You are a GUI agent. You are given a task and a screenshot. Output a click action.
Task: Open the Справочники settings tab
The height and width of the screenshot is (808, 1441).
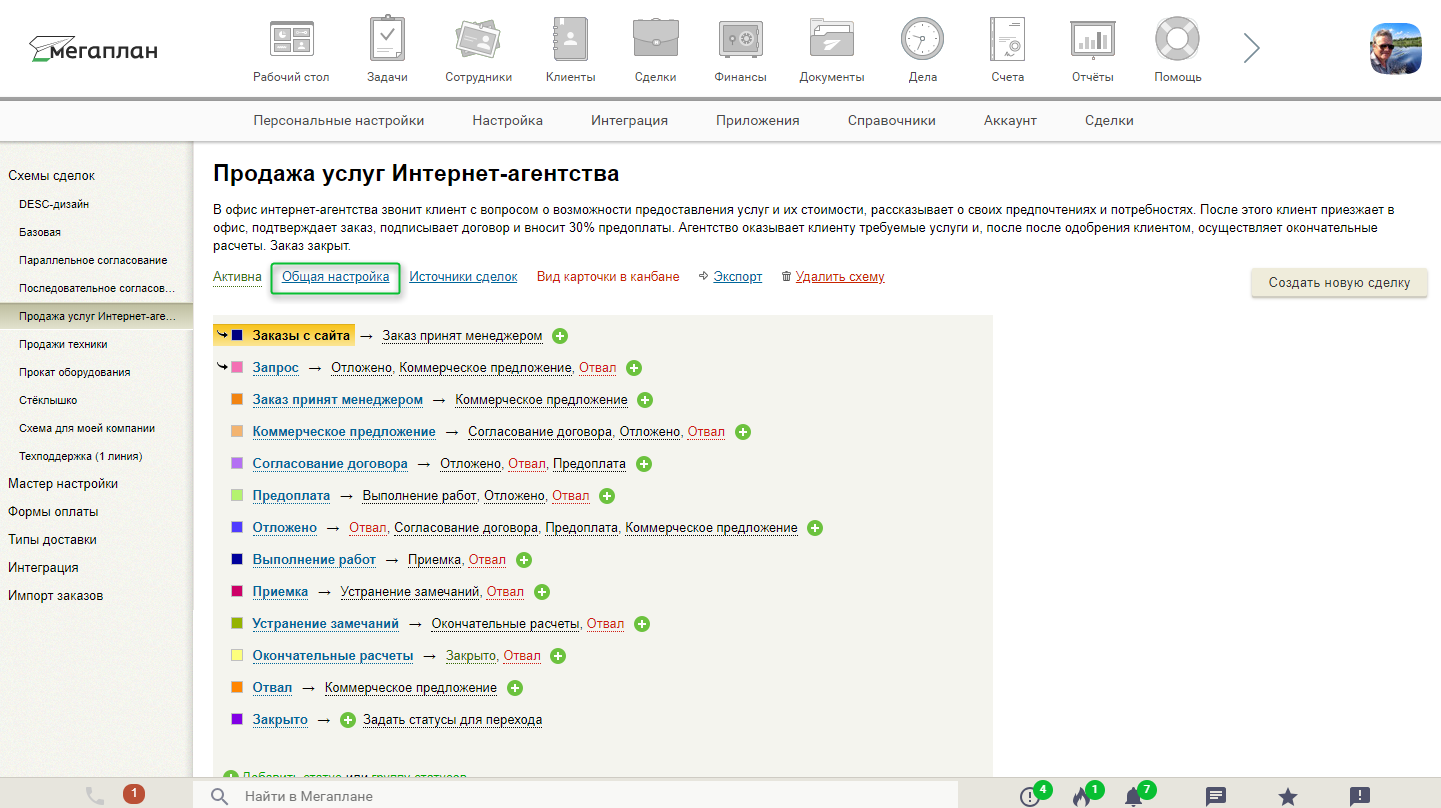coord(891,121)
